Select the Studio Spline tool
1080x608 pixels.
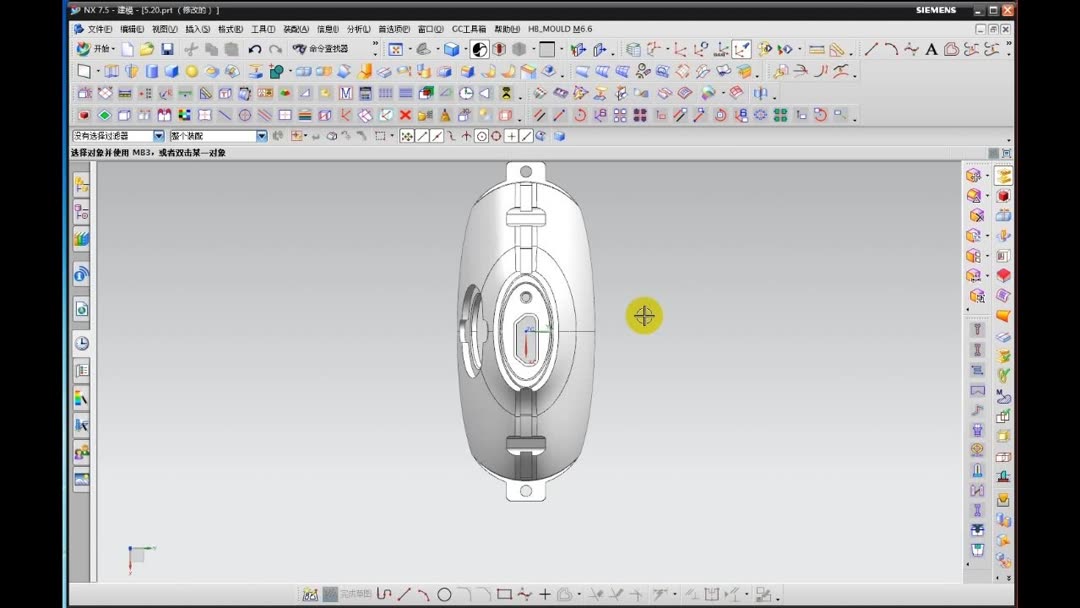click(x=913, y=48)
